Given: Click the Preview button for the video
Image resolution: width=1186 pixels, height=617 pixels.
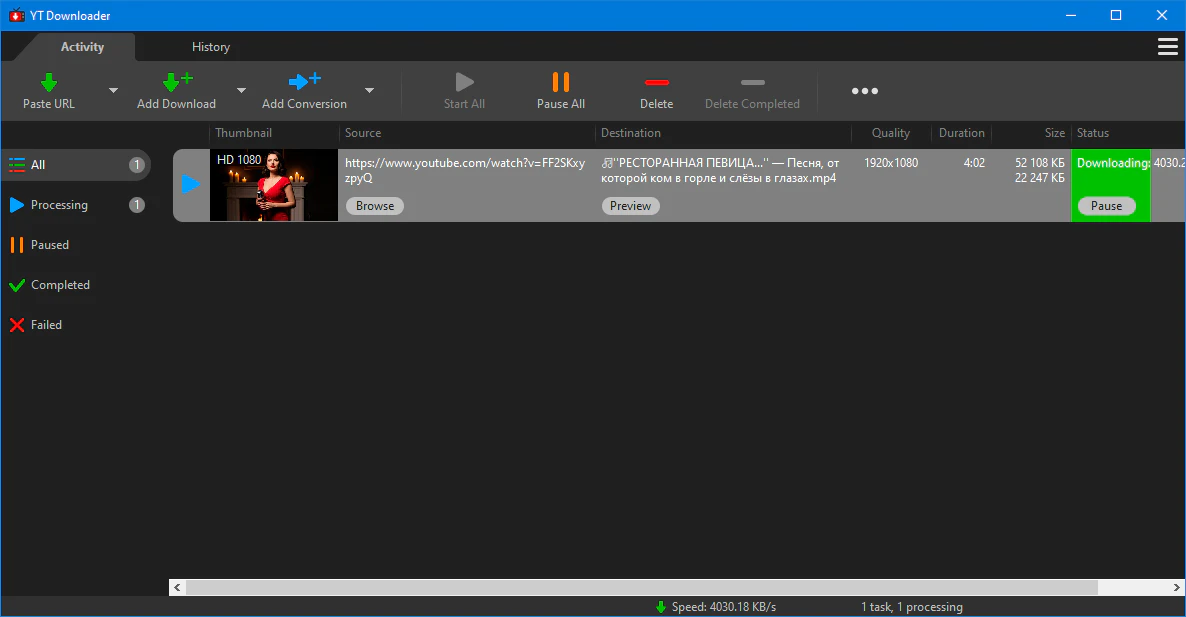Looking at the screenshot, I should coord(630,206).
